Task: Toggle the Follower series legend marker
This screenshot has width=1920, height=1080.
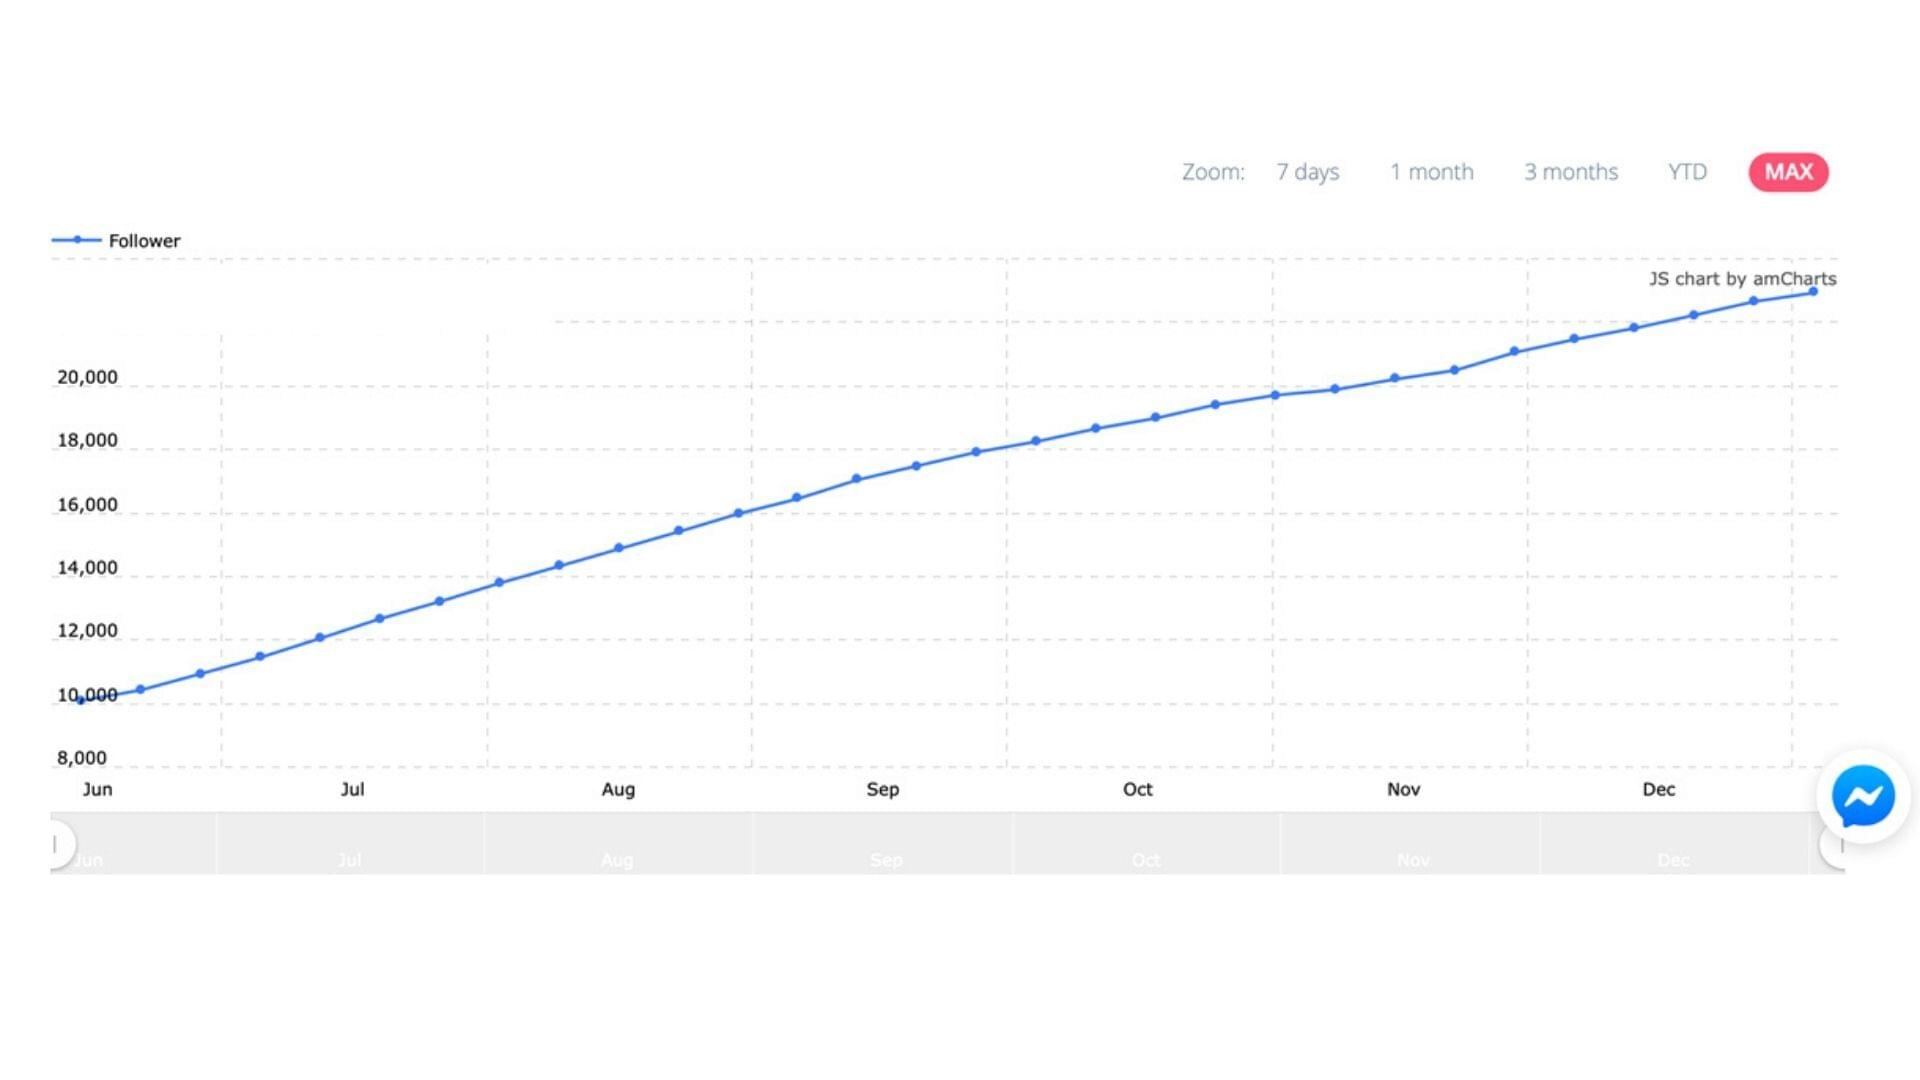Action: coord(76,240)
